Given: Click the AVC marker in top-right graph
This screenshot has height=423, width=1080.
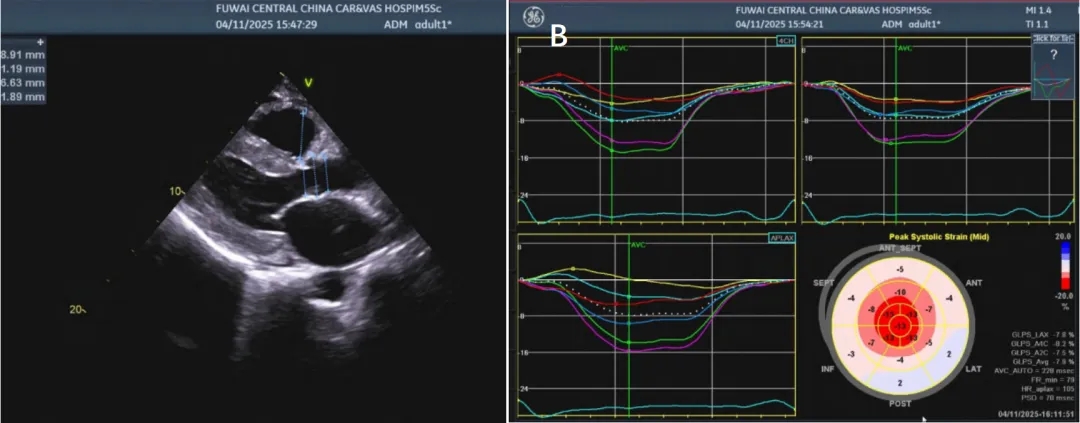Looking at the screenshot, I should pyautogui.click(x=905, y=47).
